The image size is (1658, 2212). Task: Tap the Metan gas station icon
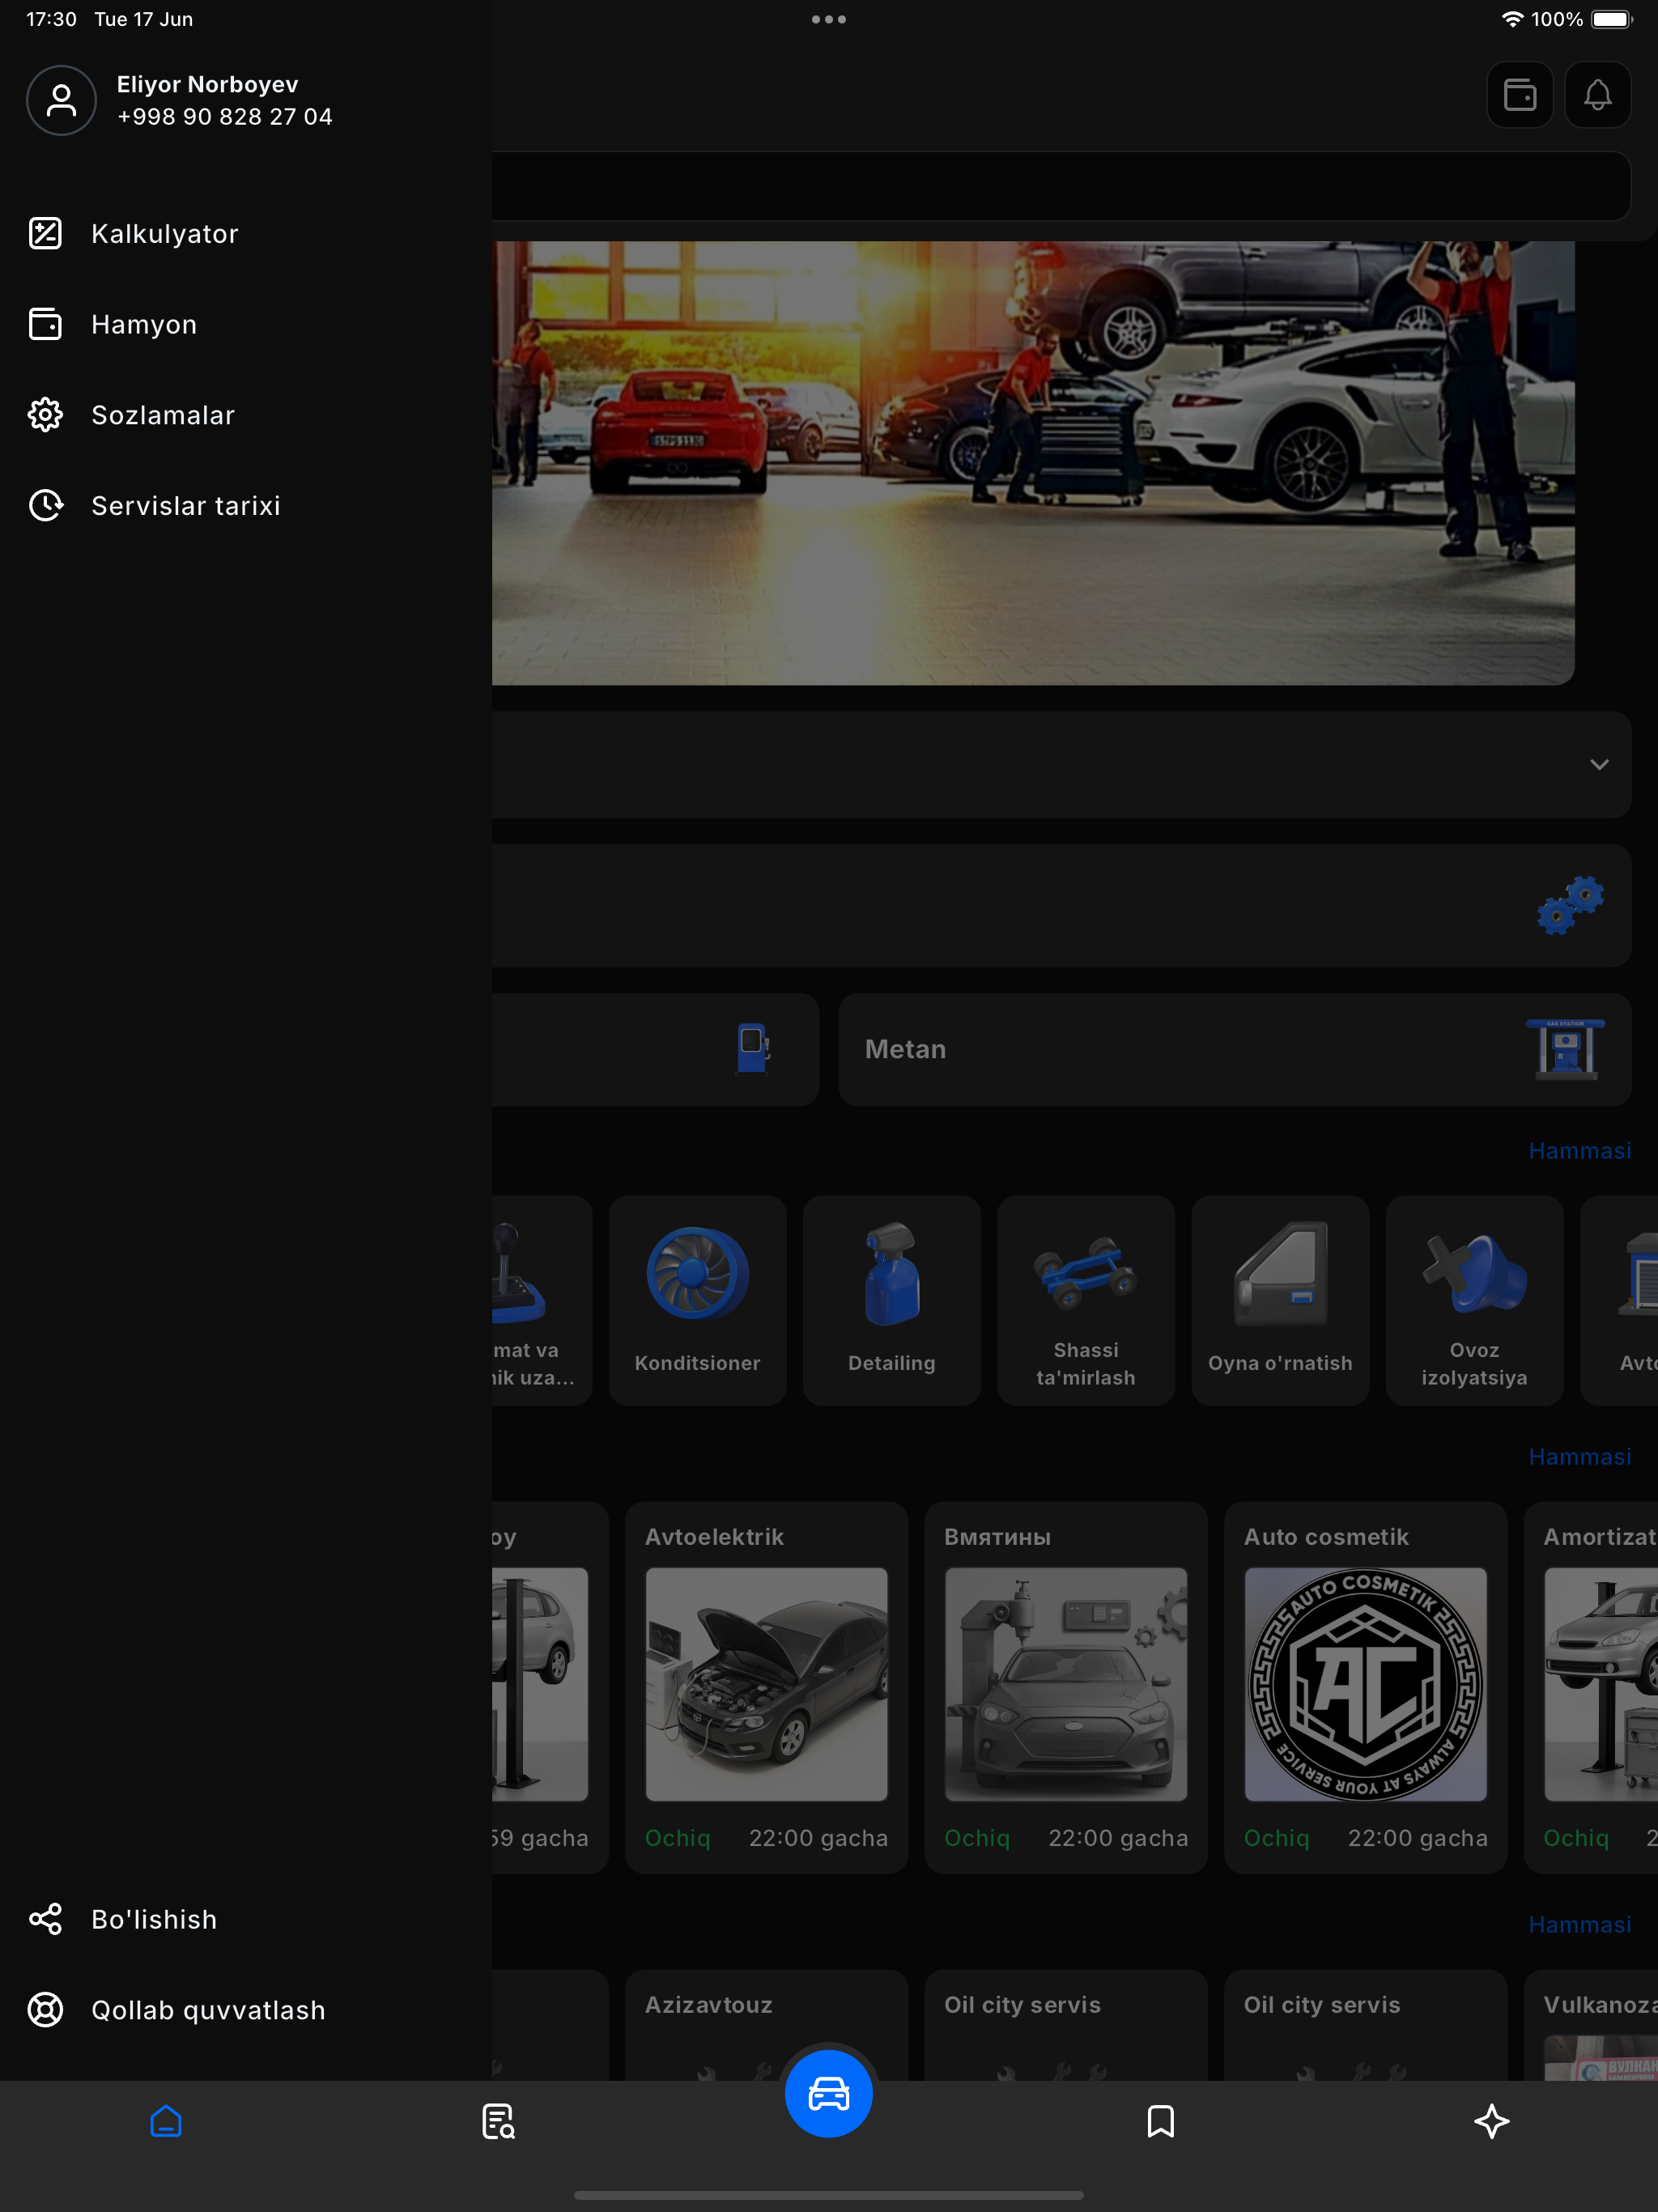(x=1565, y=1049)
